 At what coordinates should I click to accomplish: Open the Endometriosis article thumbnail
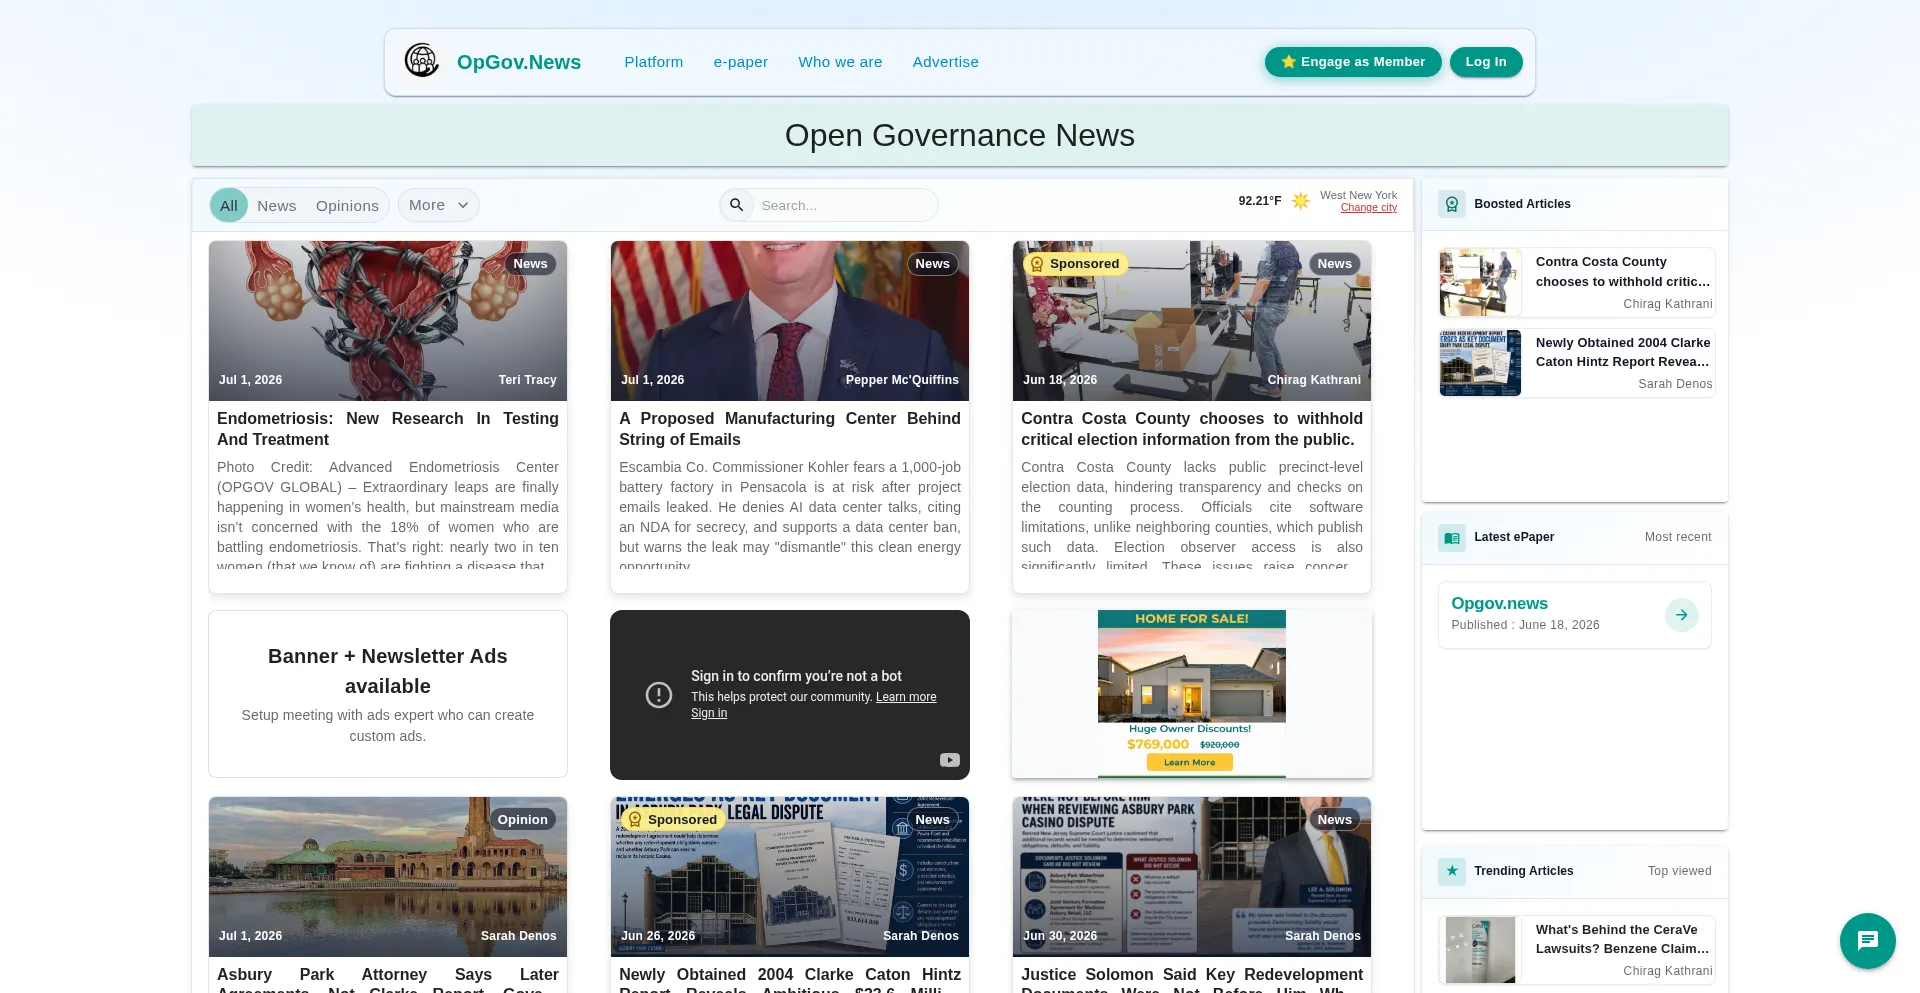coord(388,321)
